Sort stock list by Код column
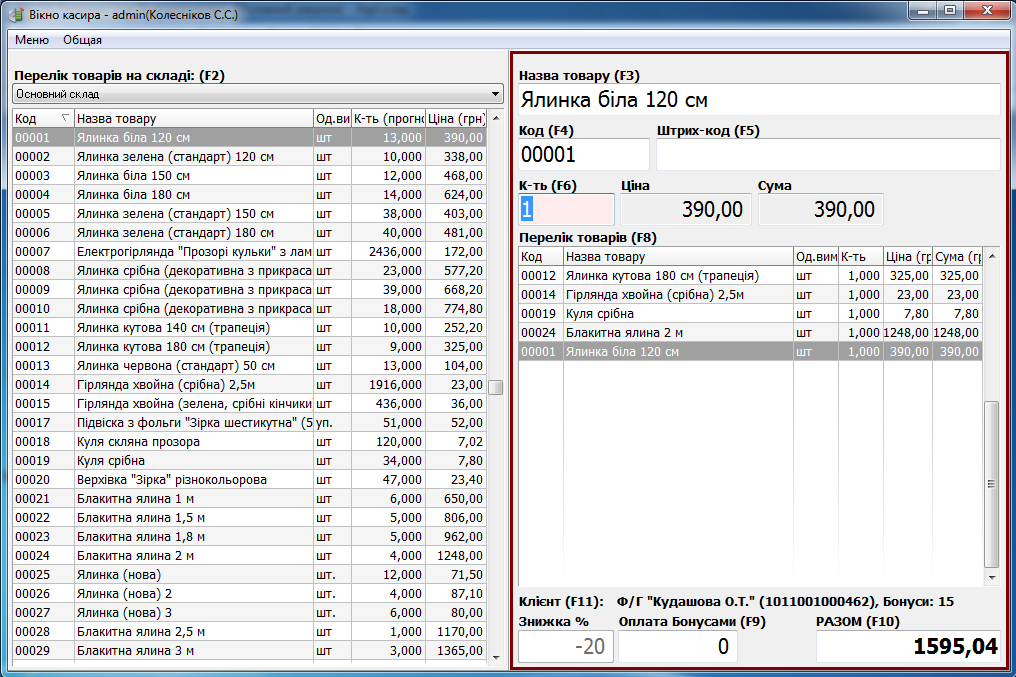 (40, 119)
